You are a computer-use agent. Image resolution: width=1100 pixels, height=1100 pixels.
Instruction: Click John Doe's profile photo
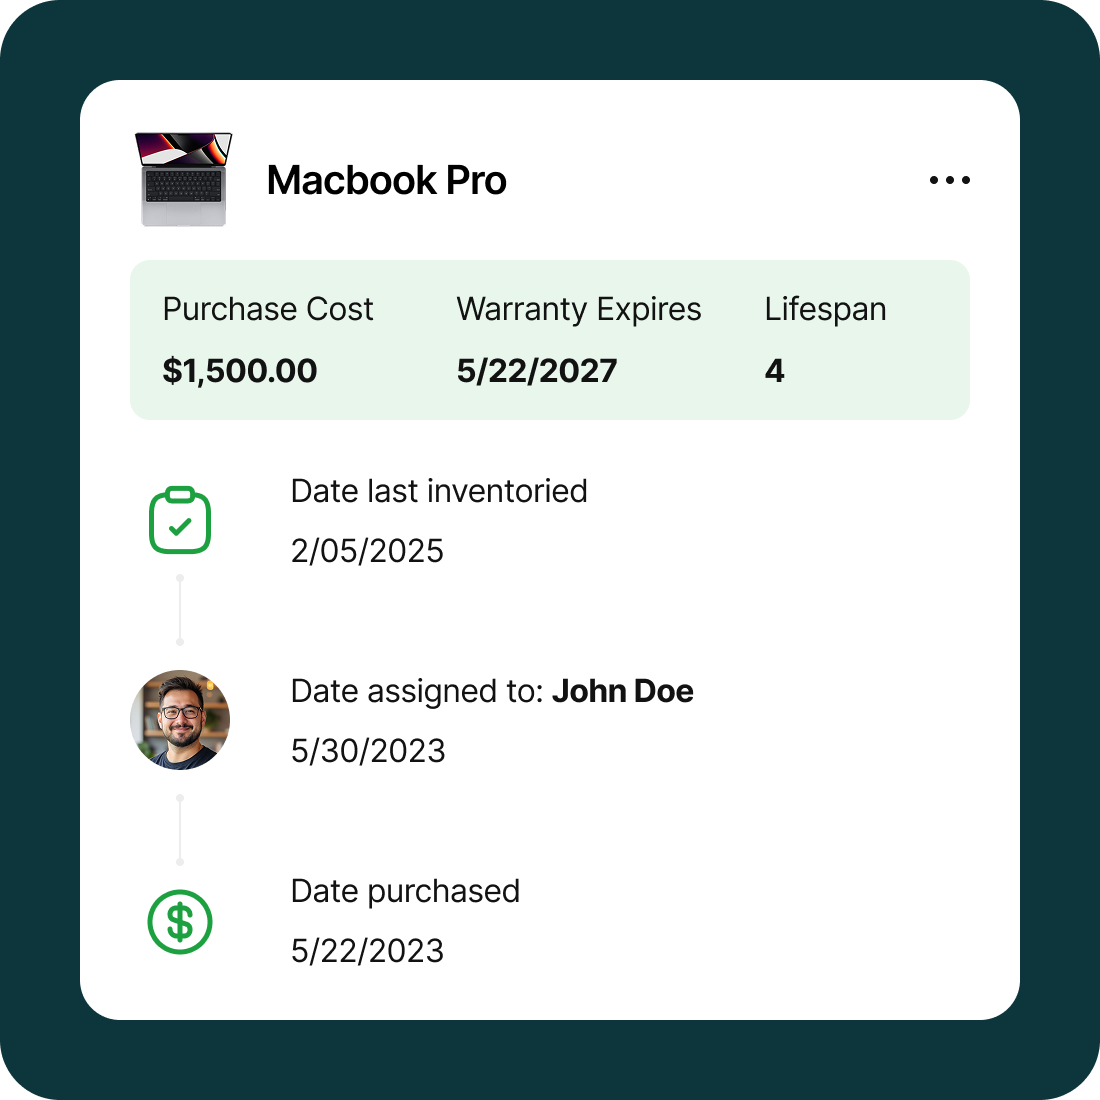(180, 720)
